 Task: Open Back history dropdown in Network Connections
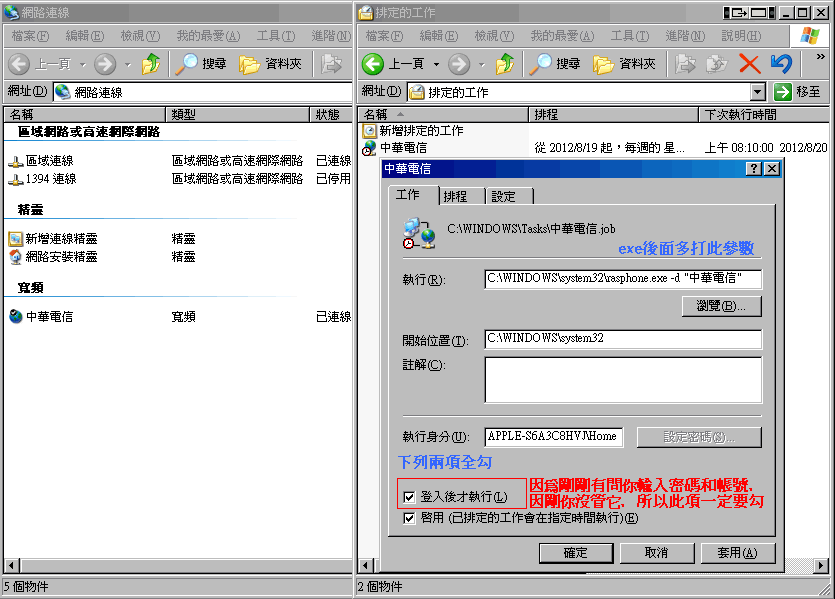coord(83,65)
